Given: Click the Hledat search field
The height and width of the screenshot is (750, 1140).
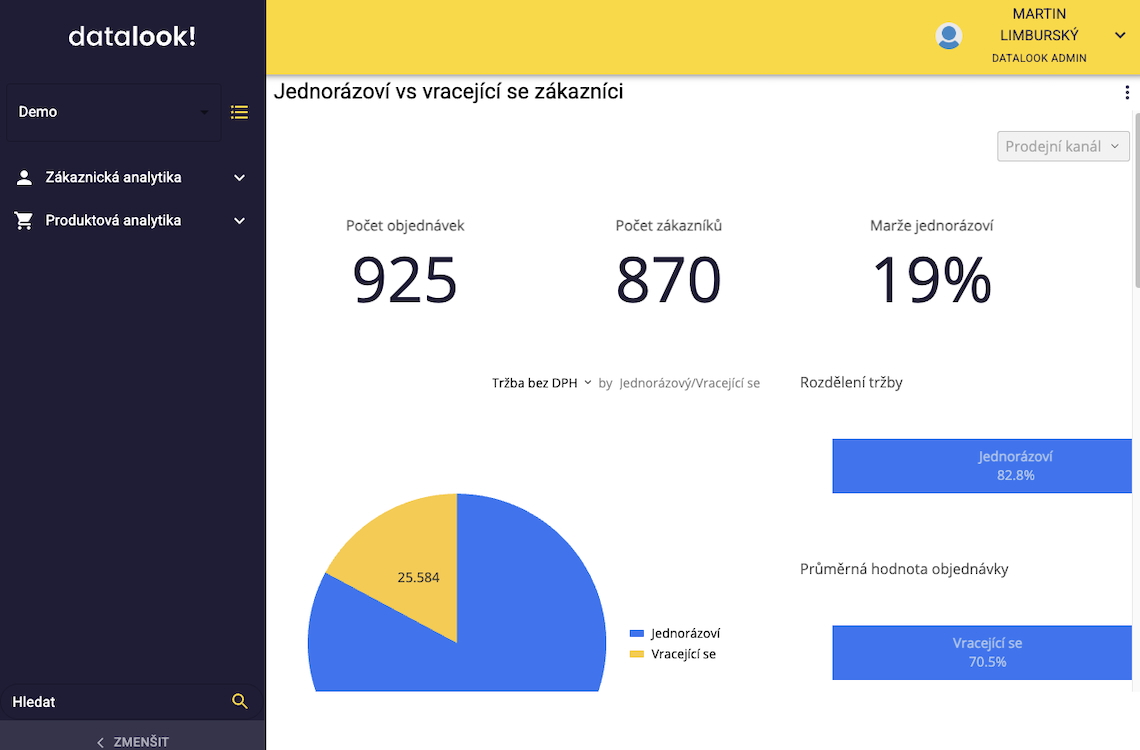Looking at the screenshot, I should pos(131,701).
